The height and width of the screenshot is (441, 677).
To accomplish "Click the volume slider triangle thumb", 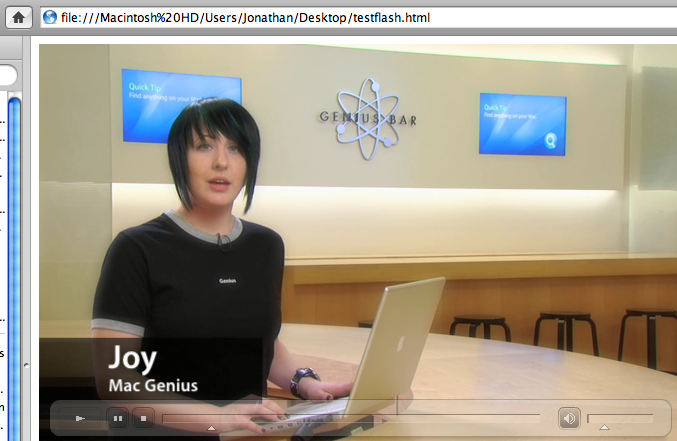I will pos(604,427).
